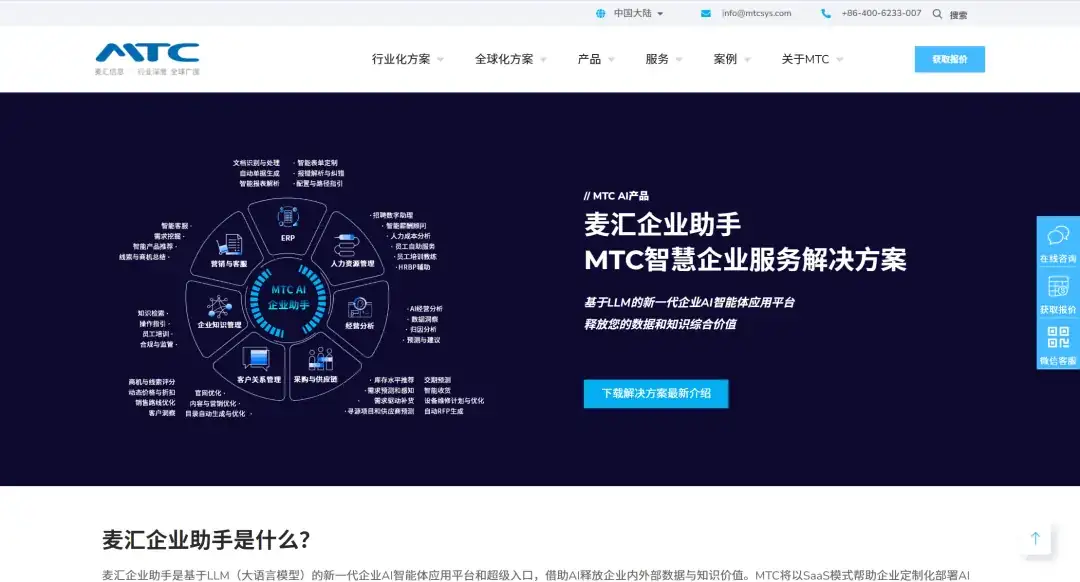This screenshot has width=1080, height=582.
Task: Open the 在线咨询 chat icon on right sidebar
Action: coord(1058,235)
